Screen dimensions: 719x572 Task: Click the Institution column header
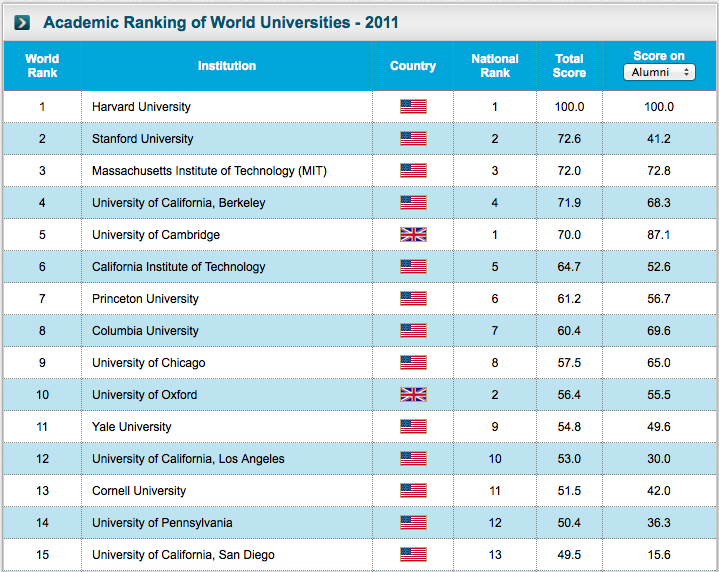point(227,66)
